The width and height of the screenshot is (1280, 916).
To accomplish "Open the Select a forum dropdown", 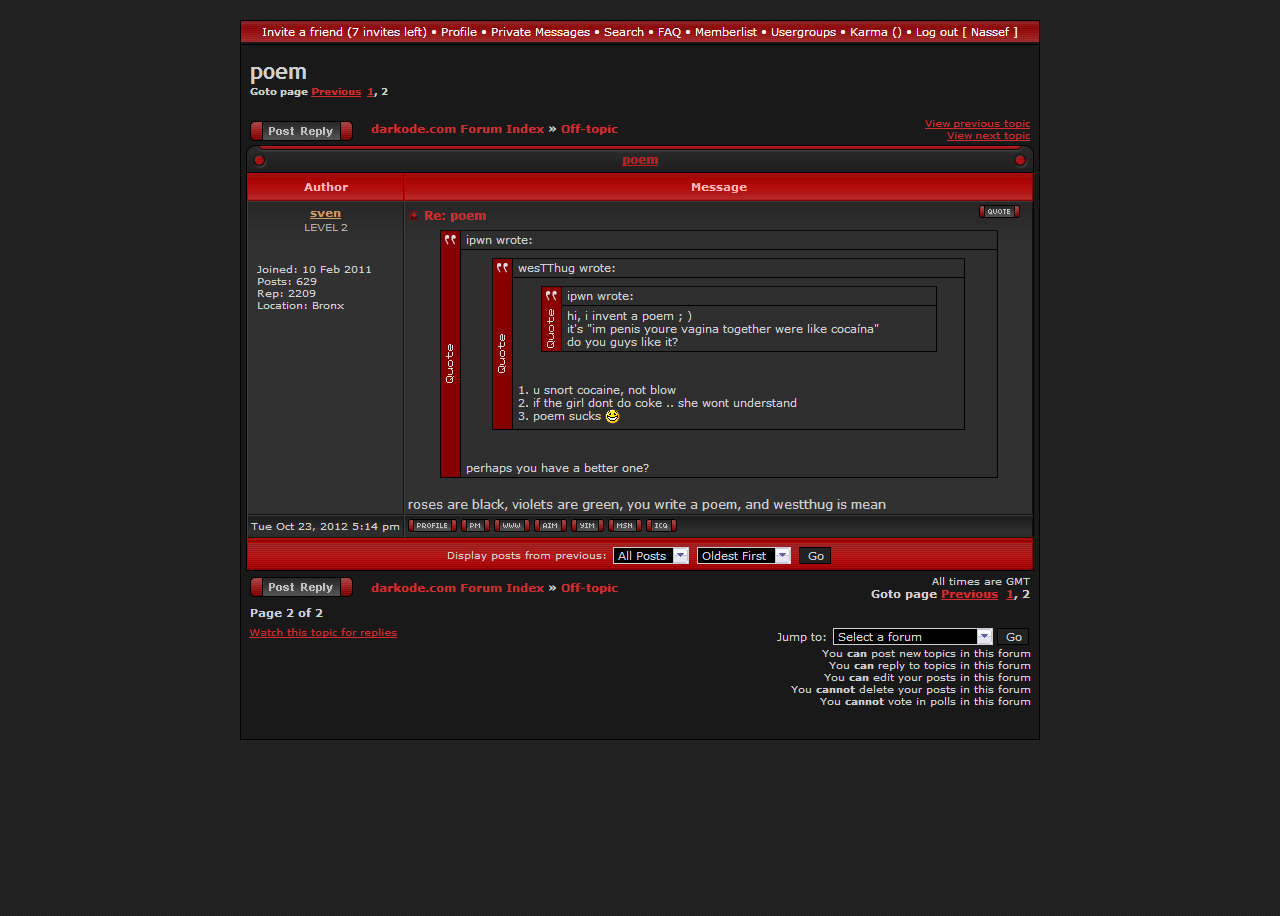I will point(912,636).
